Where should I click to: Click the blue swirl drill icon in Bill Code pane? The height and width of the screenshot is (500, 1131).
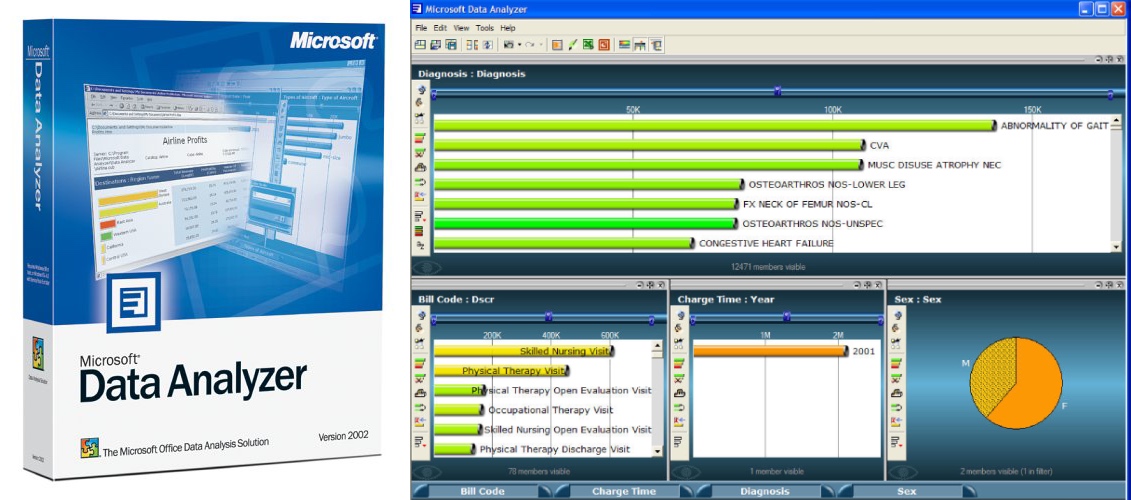(421, 315)
